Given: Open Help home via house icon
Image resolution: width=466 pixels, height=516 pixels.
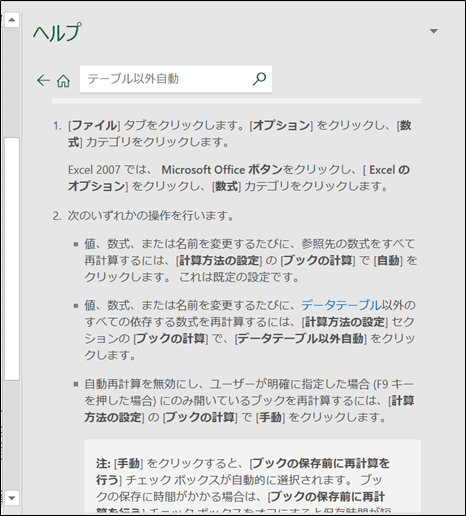Looking at the screenshot, I should (x=63, y=80).
